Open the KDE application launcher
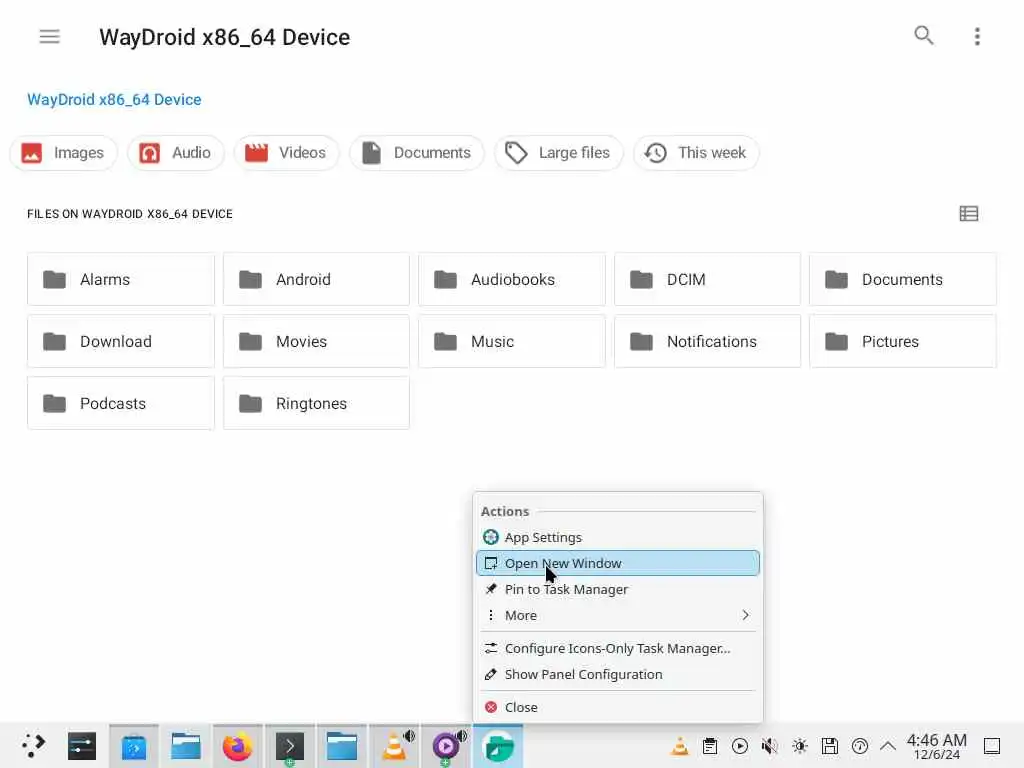Image resolution: width=1024 pixels, height=768 pixels. pyautogui.click(x=32, y=746)
